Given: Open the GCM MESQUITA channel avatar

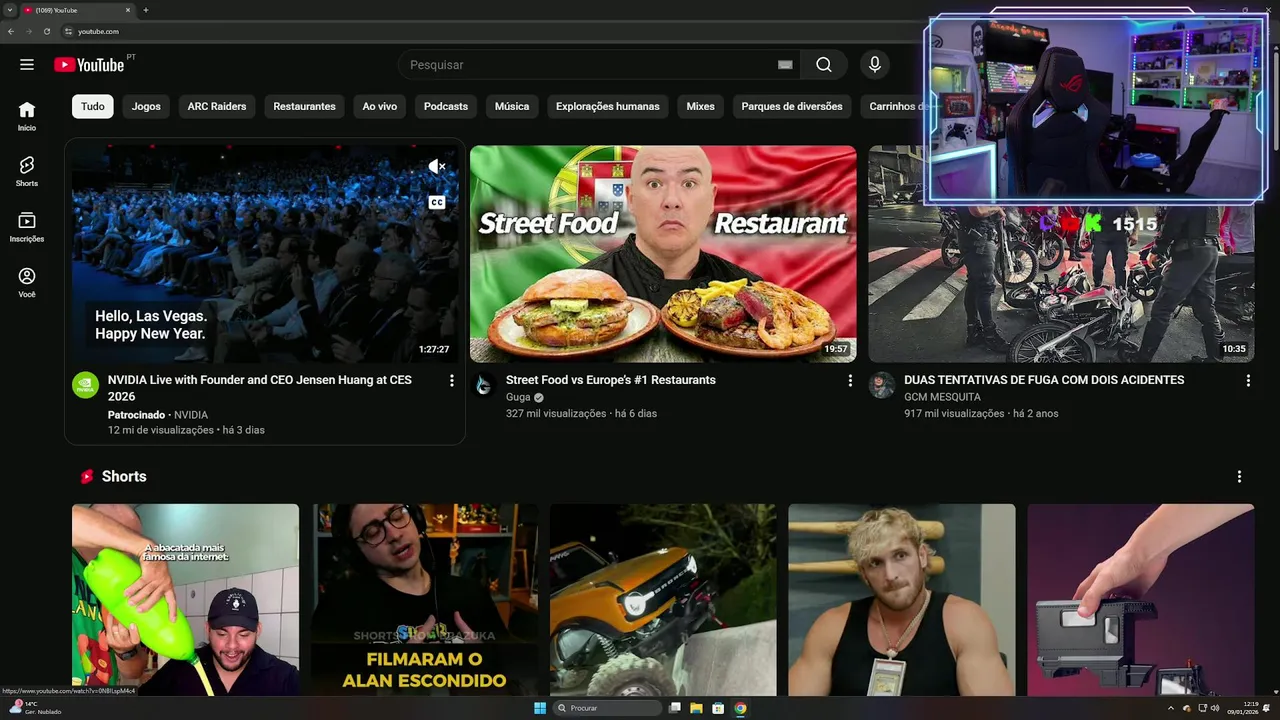Looking at the screenshot, I should tap(882, 385).
